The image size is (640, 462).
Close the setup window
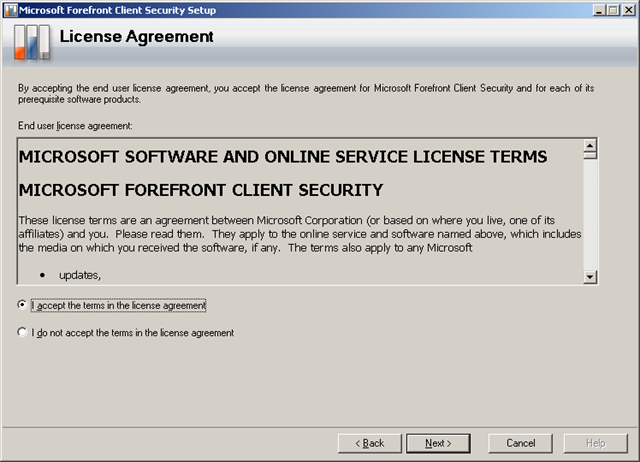628,10
